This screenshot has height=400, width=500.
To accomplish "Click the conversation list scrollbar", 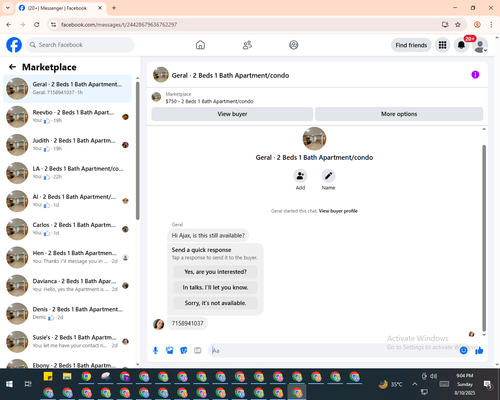I will (138, 151).
